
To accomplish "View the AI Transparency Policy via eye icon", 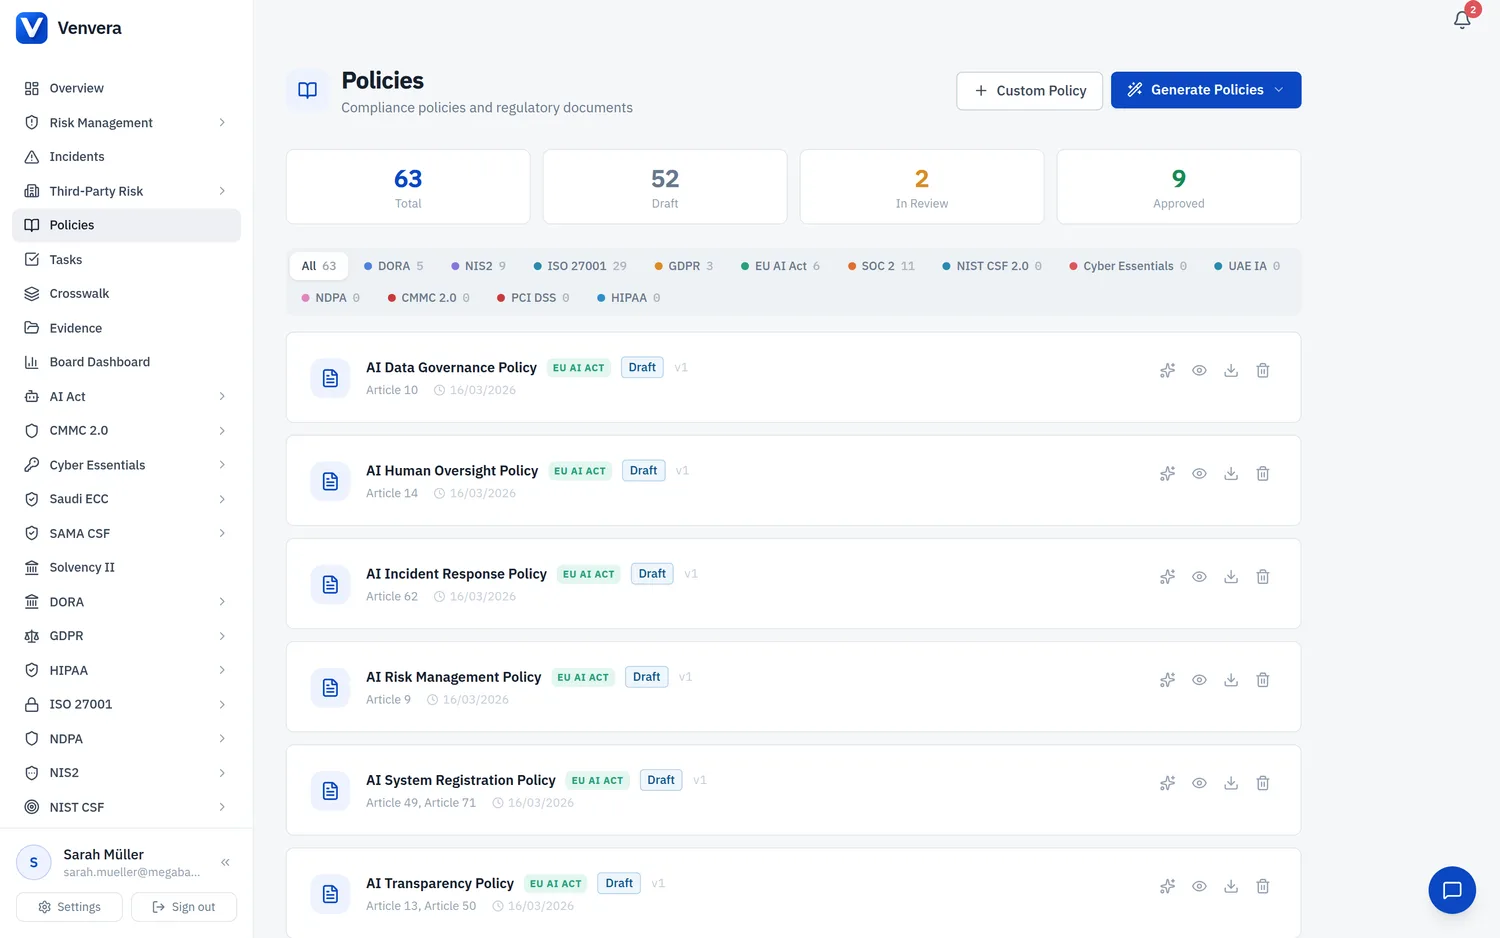I will (1199, 886).
